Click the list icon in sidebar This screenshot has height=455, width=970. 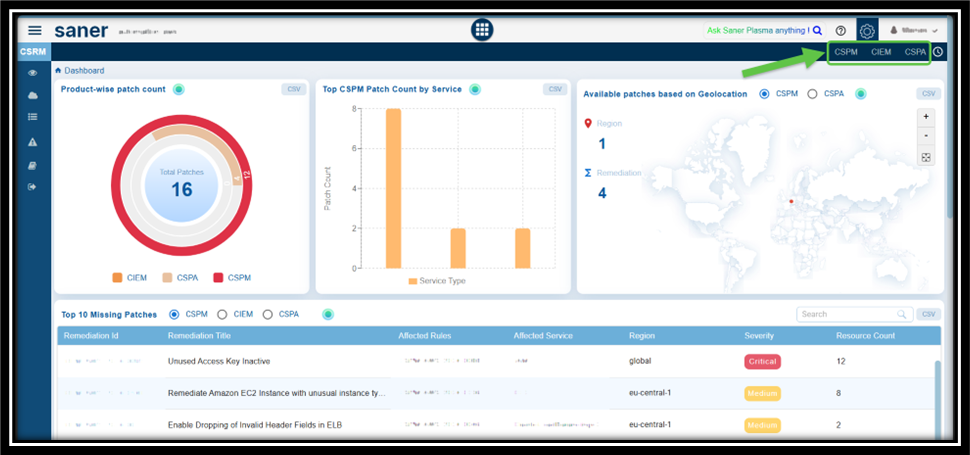tap(33, 116)
